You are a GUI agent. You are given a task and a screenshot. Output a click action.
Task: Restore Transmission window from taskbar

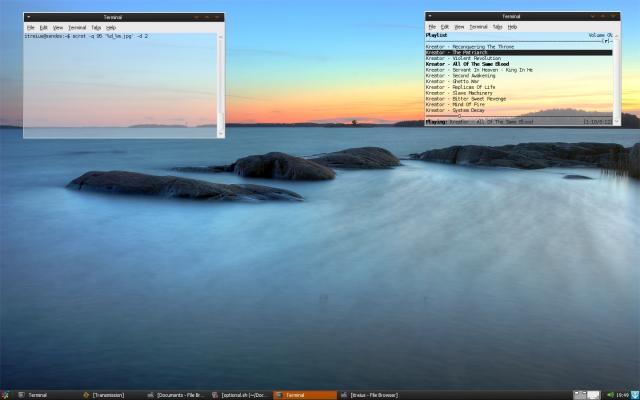(x=113, y=395)
